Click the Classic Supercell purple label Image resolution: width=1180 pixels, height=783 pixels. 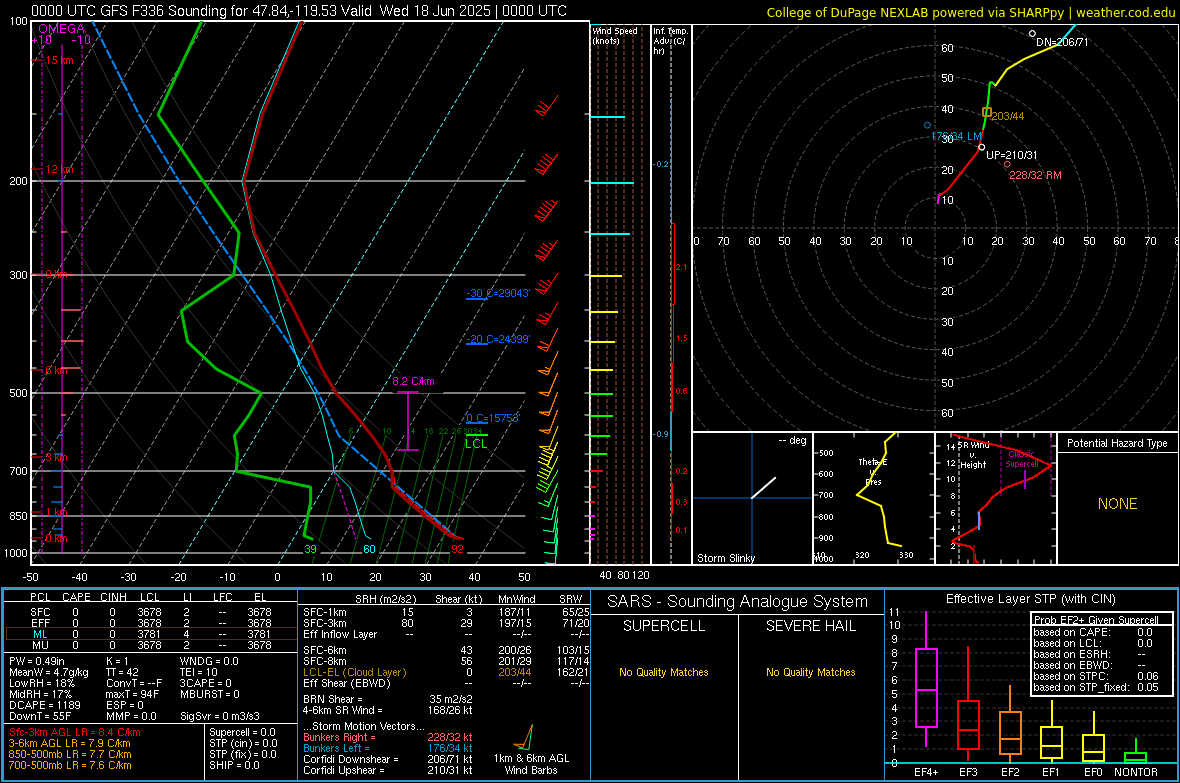(1021, 459)
